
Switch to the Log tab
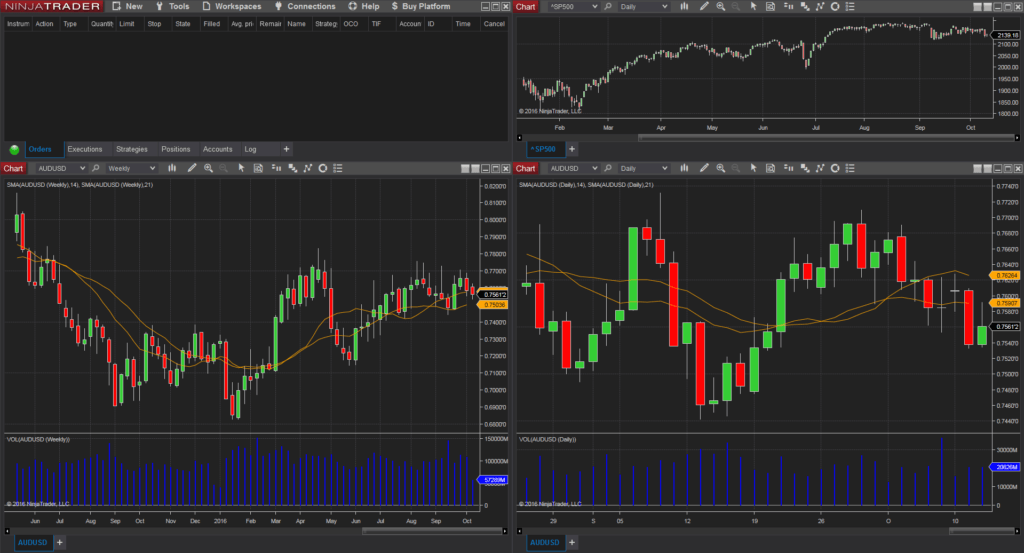250,150
